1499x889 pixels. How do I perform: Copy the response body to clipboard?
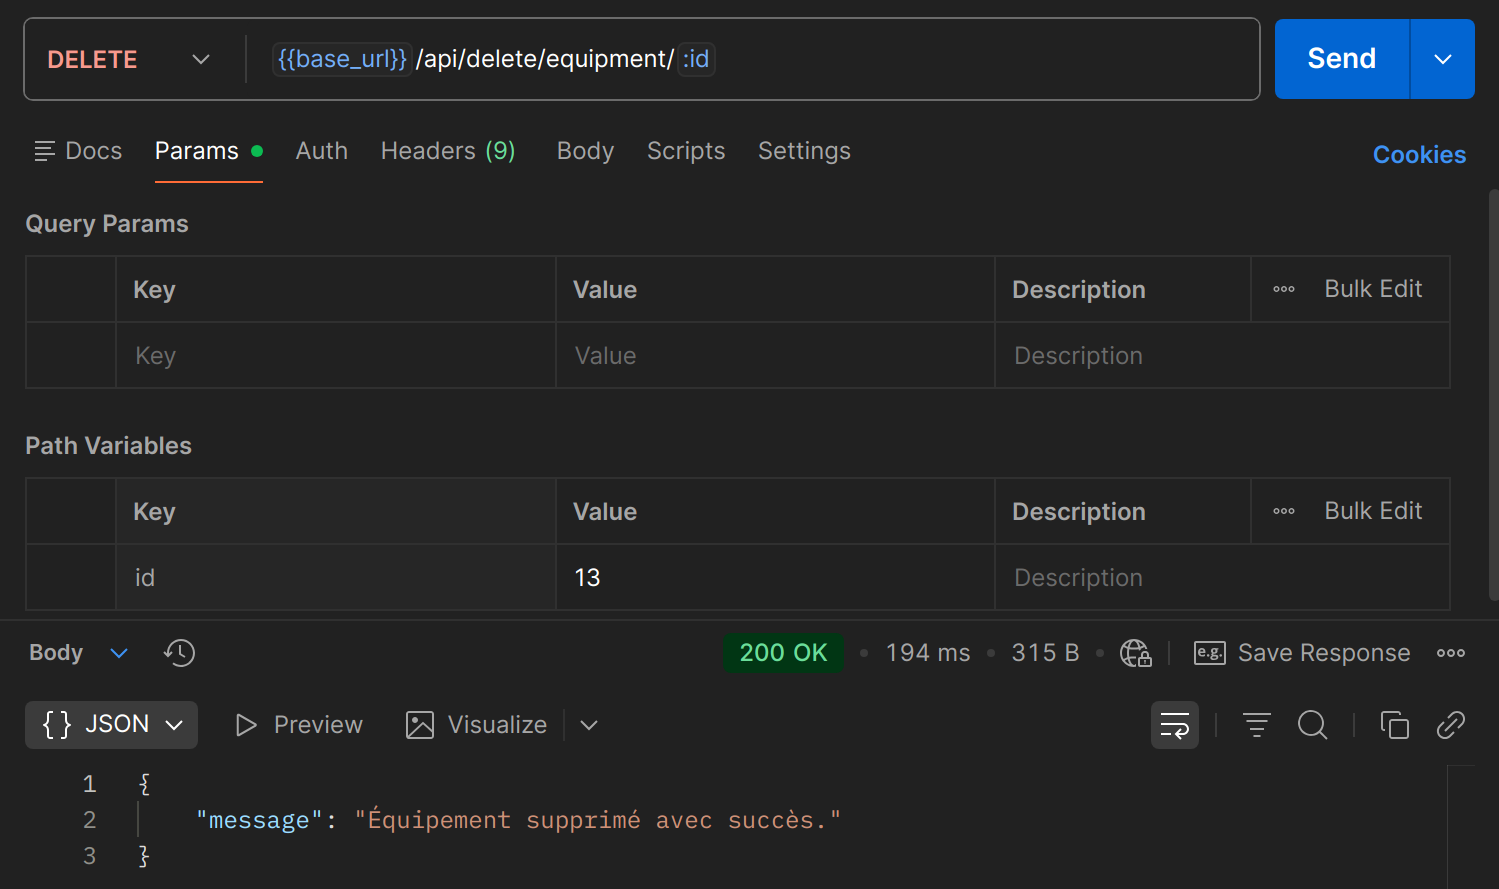1395,725
